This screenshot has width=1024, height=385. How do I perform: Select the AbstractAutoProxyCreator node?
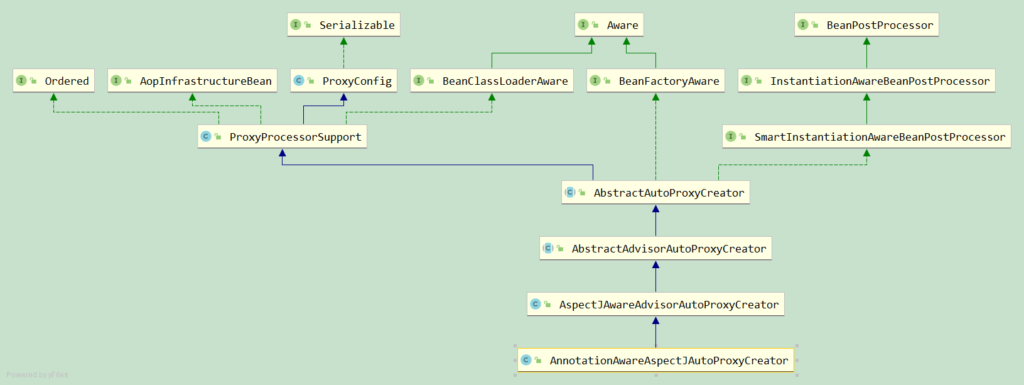pos(655,192)
